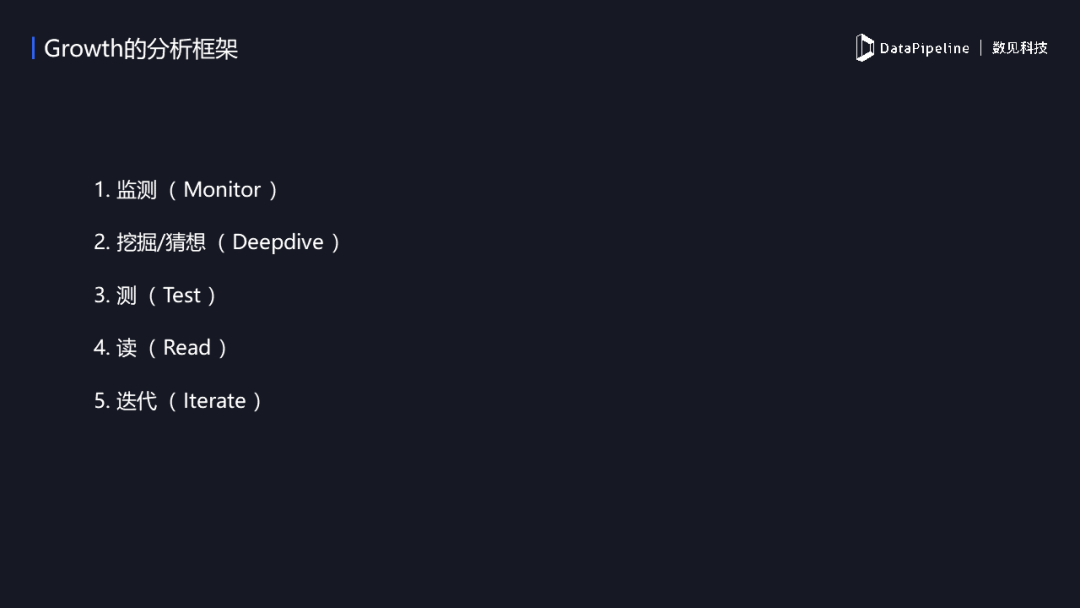The width and height of the screenshot is (1080, 608).
Task: Select the Chinese text 迭代
Action: [137, 401]
